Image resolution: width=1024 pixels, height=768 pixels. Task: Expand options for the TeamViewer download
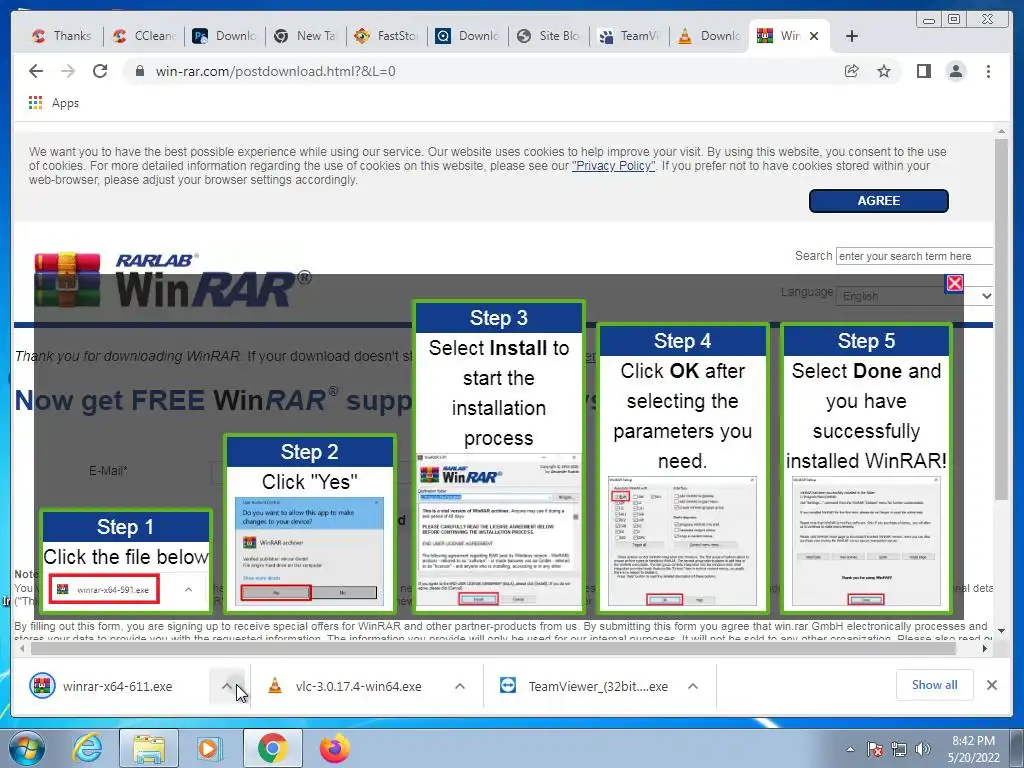click(693, 686)
